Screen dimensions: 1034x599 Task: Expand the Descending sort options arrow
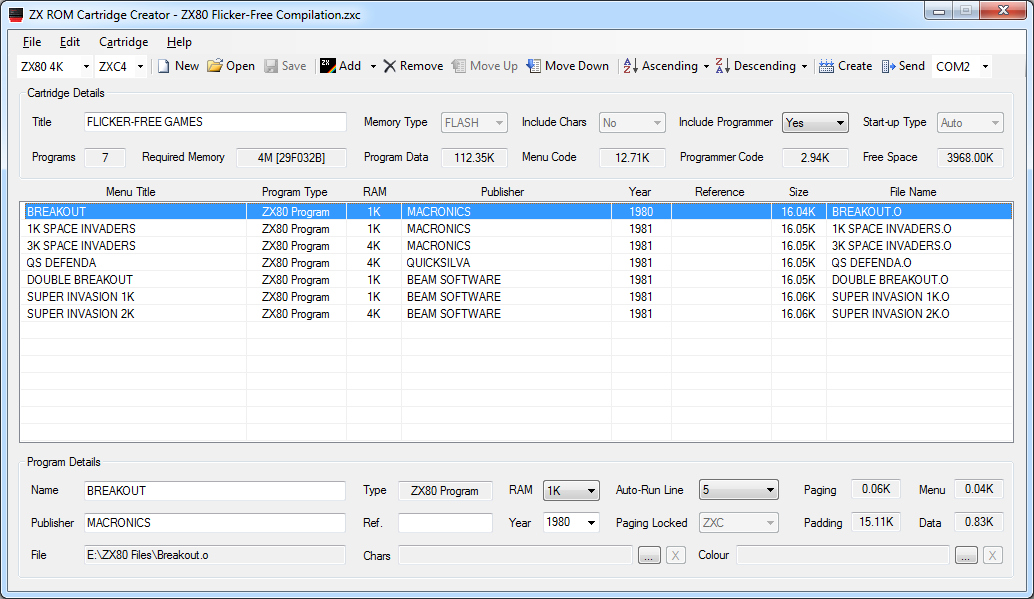[804, 66]
